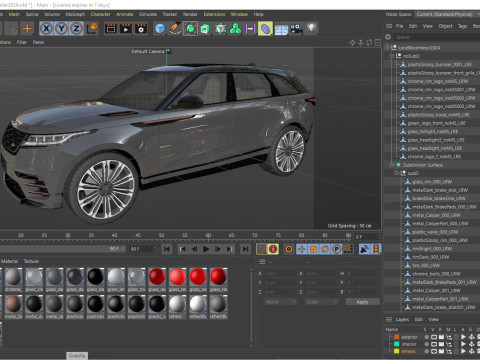Open the Material manager menu

pyautogui.click(x=10, y=261)
